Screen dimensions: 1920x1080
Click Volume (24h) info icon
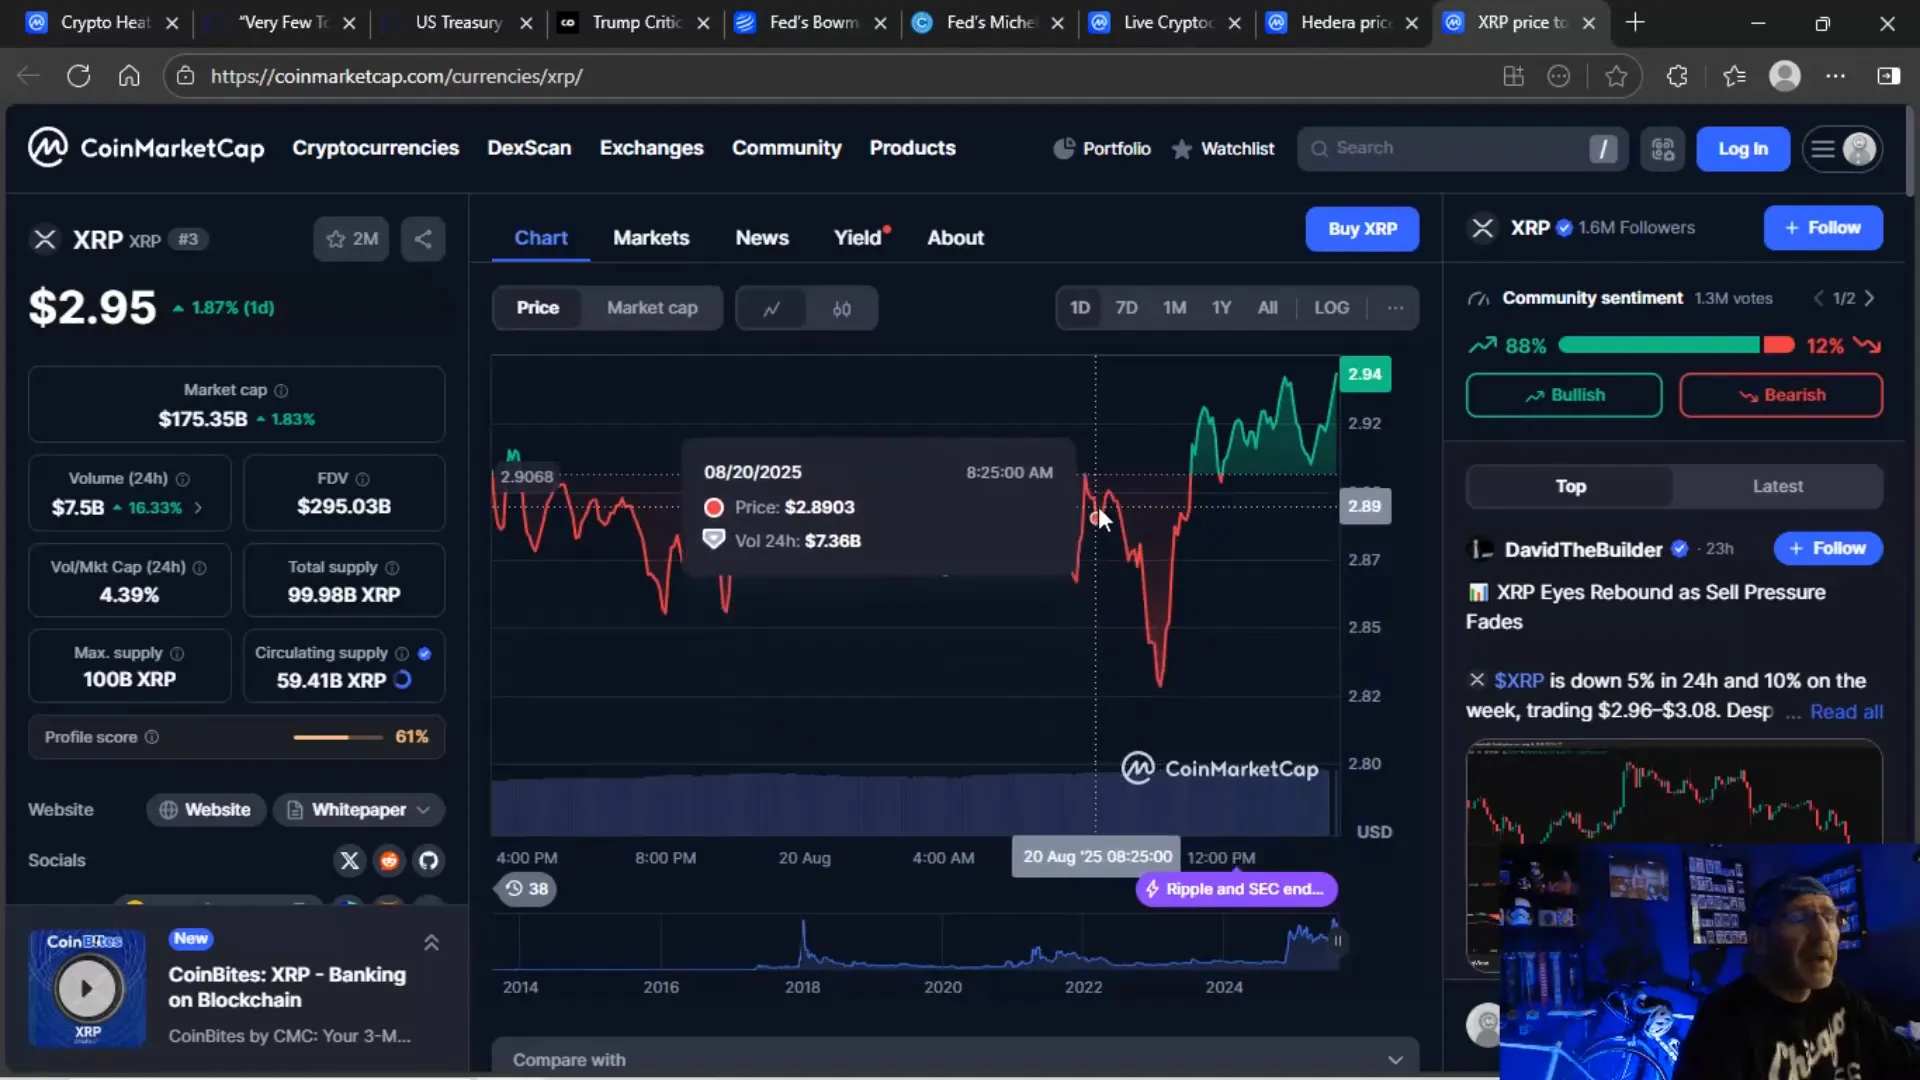click(x=183, y=479)
